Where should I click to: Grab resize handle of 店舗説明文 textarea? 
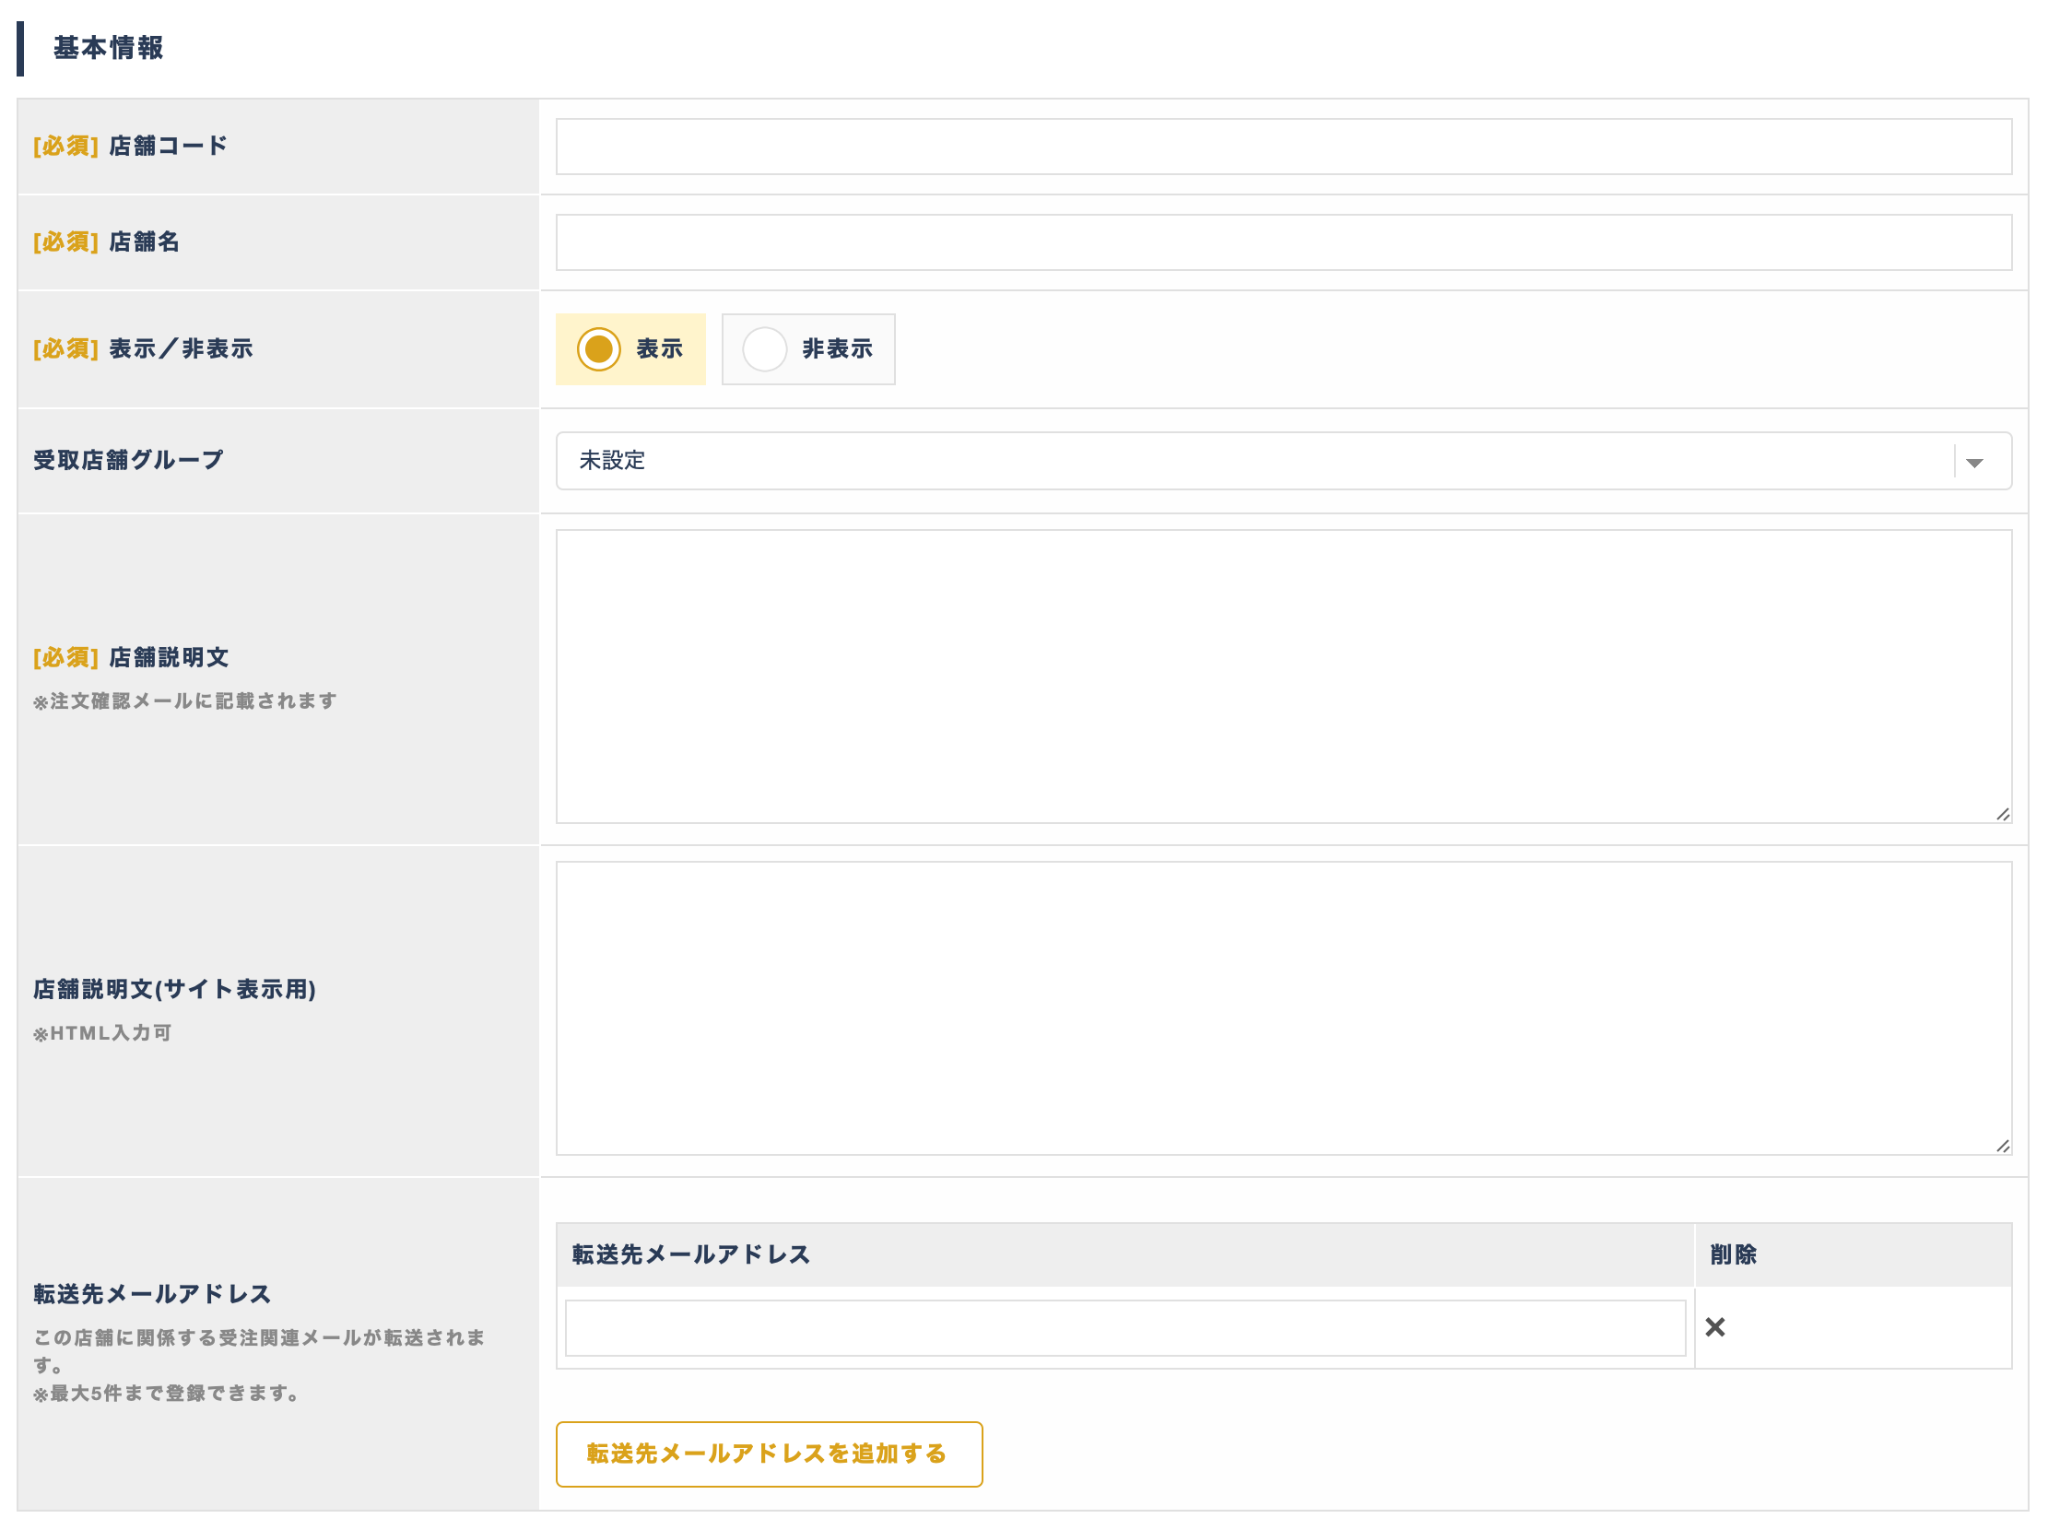pos(2002,814)
